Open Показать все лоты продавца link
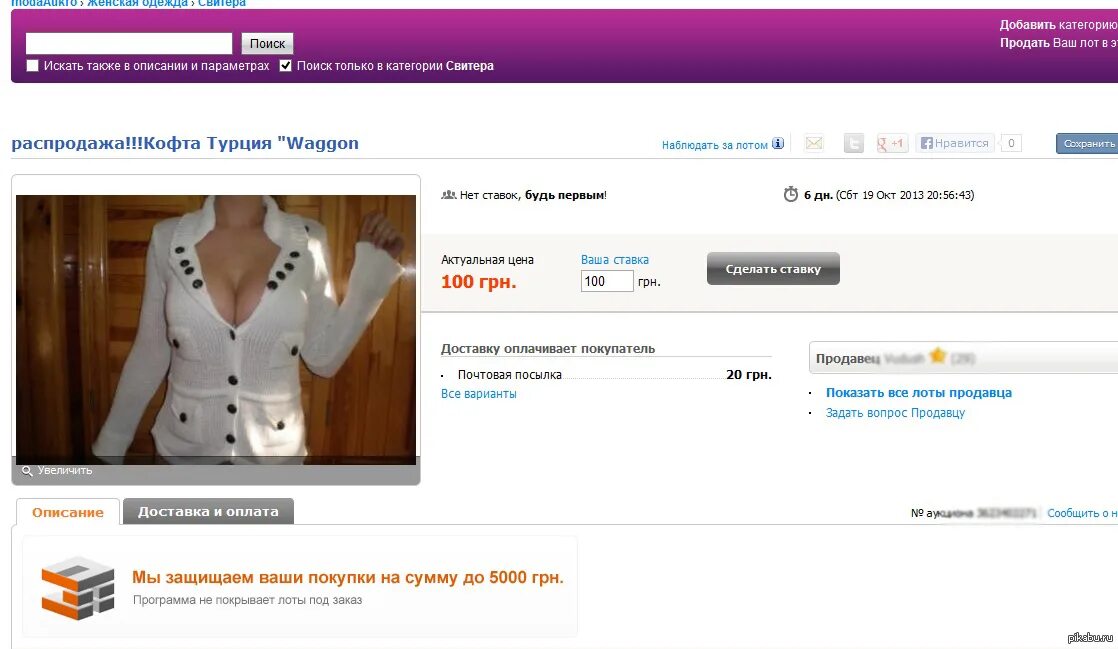Viewport: 1118px width, 649px height. [918, 392]
